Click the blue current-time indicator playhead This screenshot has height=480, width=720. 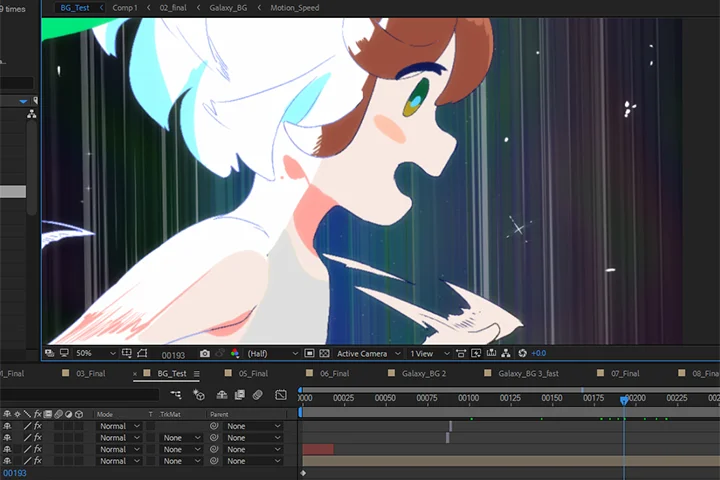[x=624, y=400]
